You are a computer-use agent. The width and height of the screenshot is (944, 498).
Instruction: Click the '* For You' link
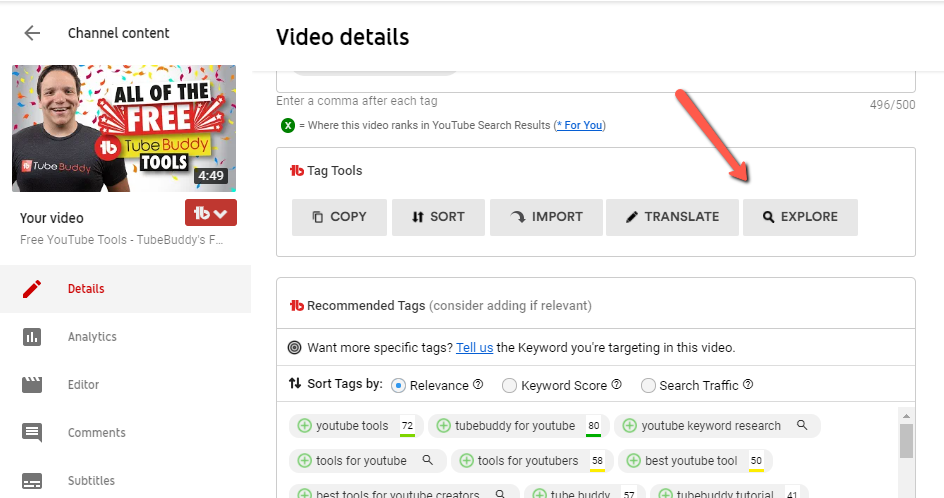580,125
